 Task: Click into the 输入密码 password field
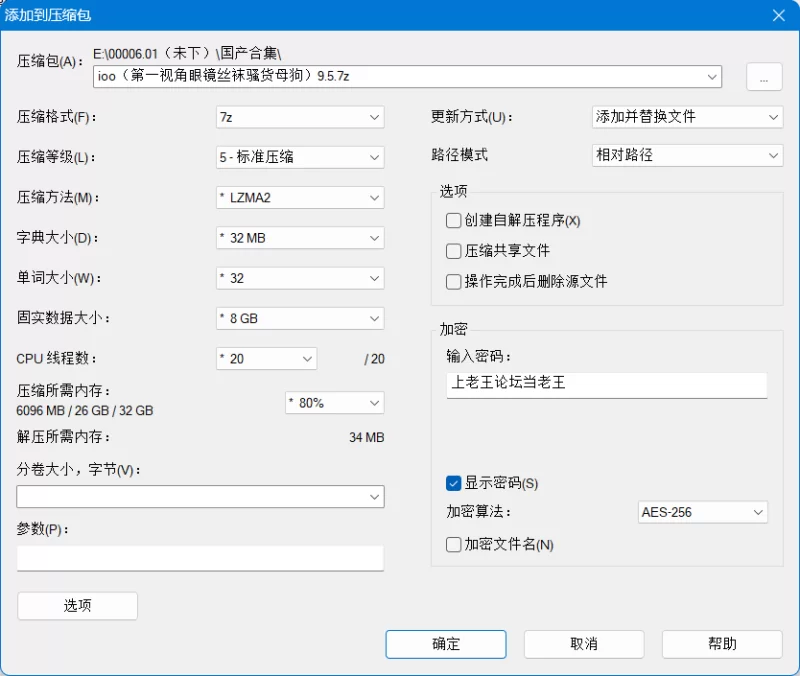pyautogui.click(x=607, y=385)
